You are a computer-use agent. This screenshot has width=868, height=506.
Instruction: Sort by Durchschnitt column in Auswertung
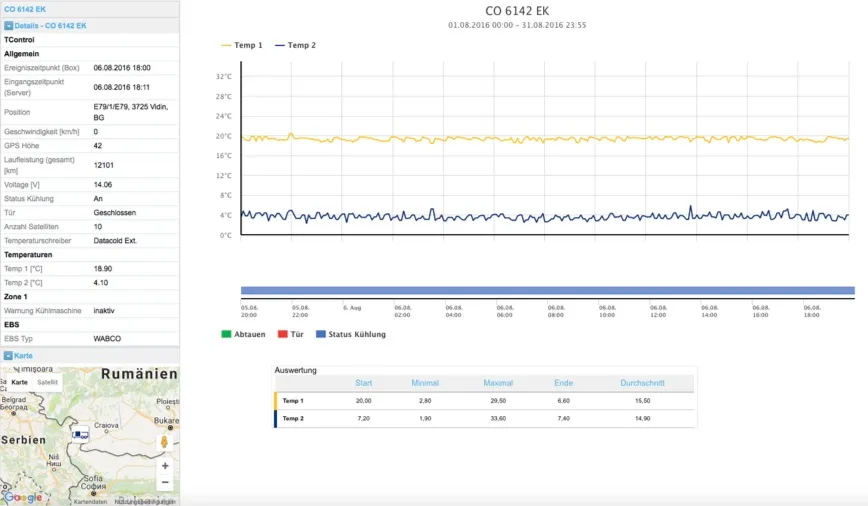642,383
